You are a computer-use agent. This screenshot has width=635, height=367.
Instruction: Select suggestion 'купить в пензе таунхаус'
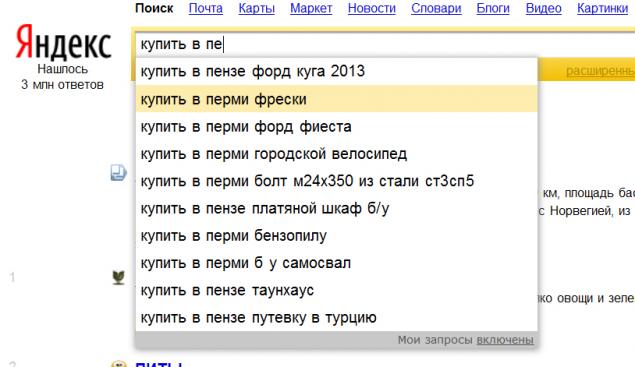(336, 290)
